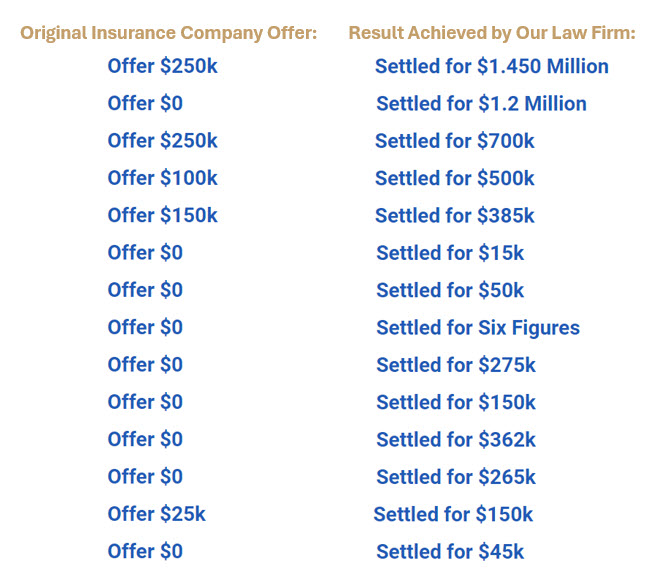This screenshot has width=665, height=580.
Task: Click 'Settled for $45k' at bottom
Action: [x=450, y=552]
